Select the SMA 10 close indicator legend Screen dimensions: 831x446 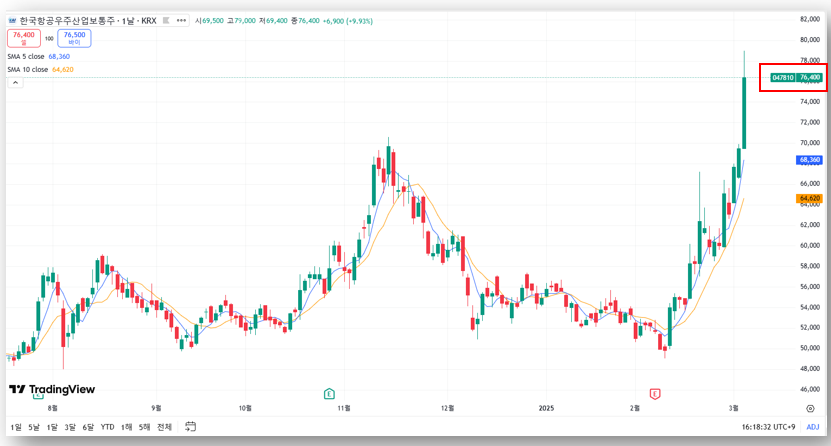point(40,69)
